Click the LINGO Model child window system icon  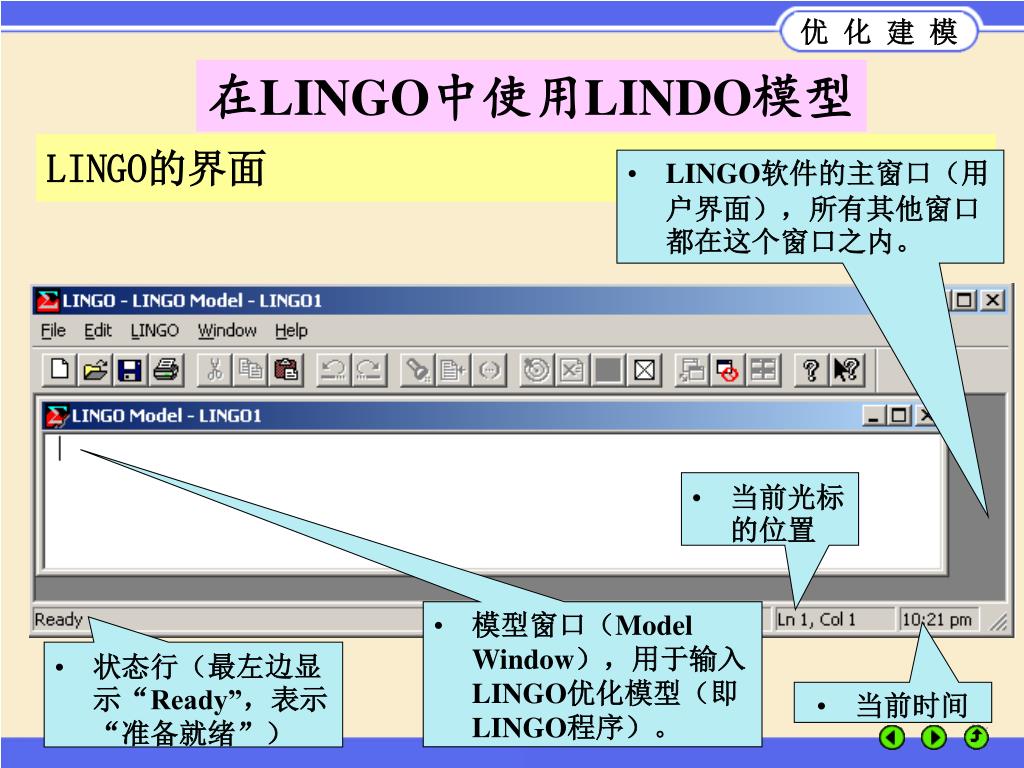56,416
